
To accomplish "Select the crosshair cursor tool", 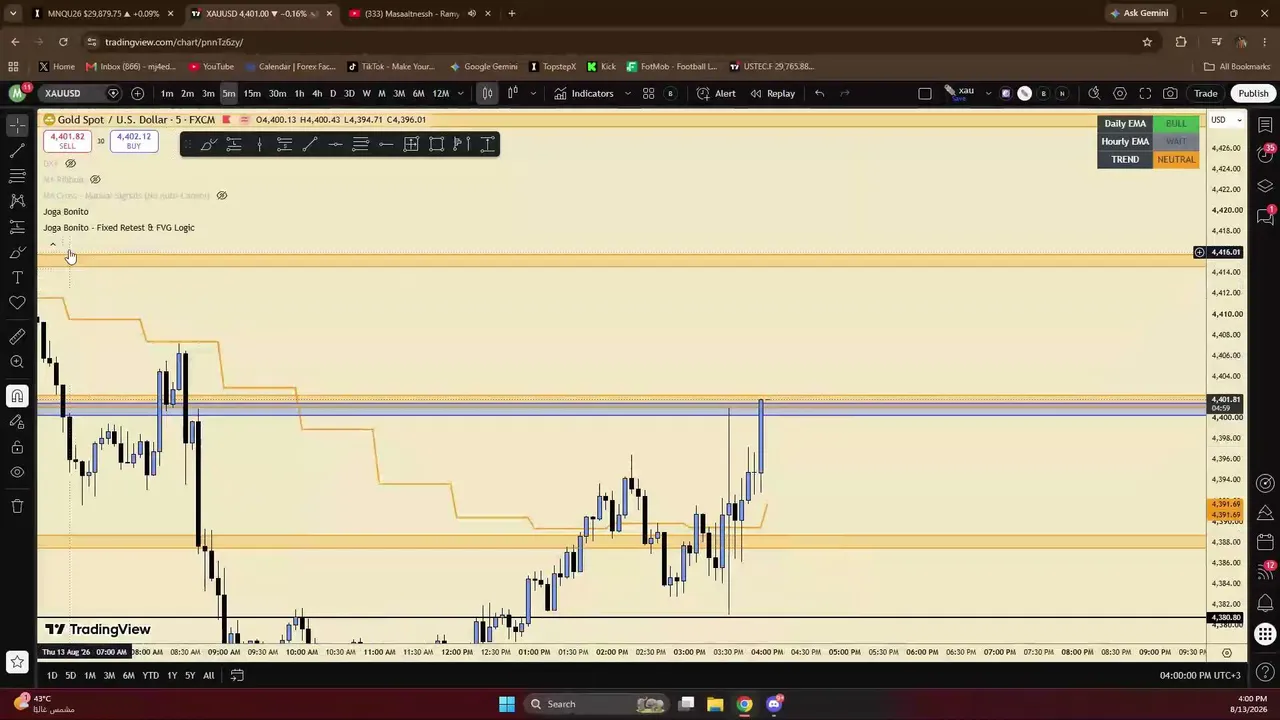I will [x=17, y=125].
